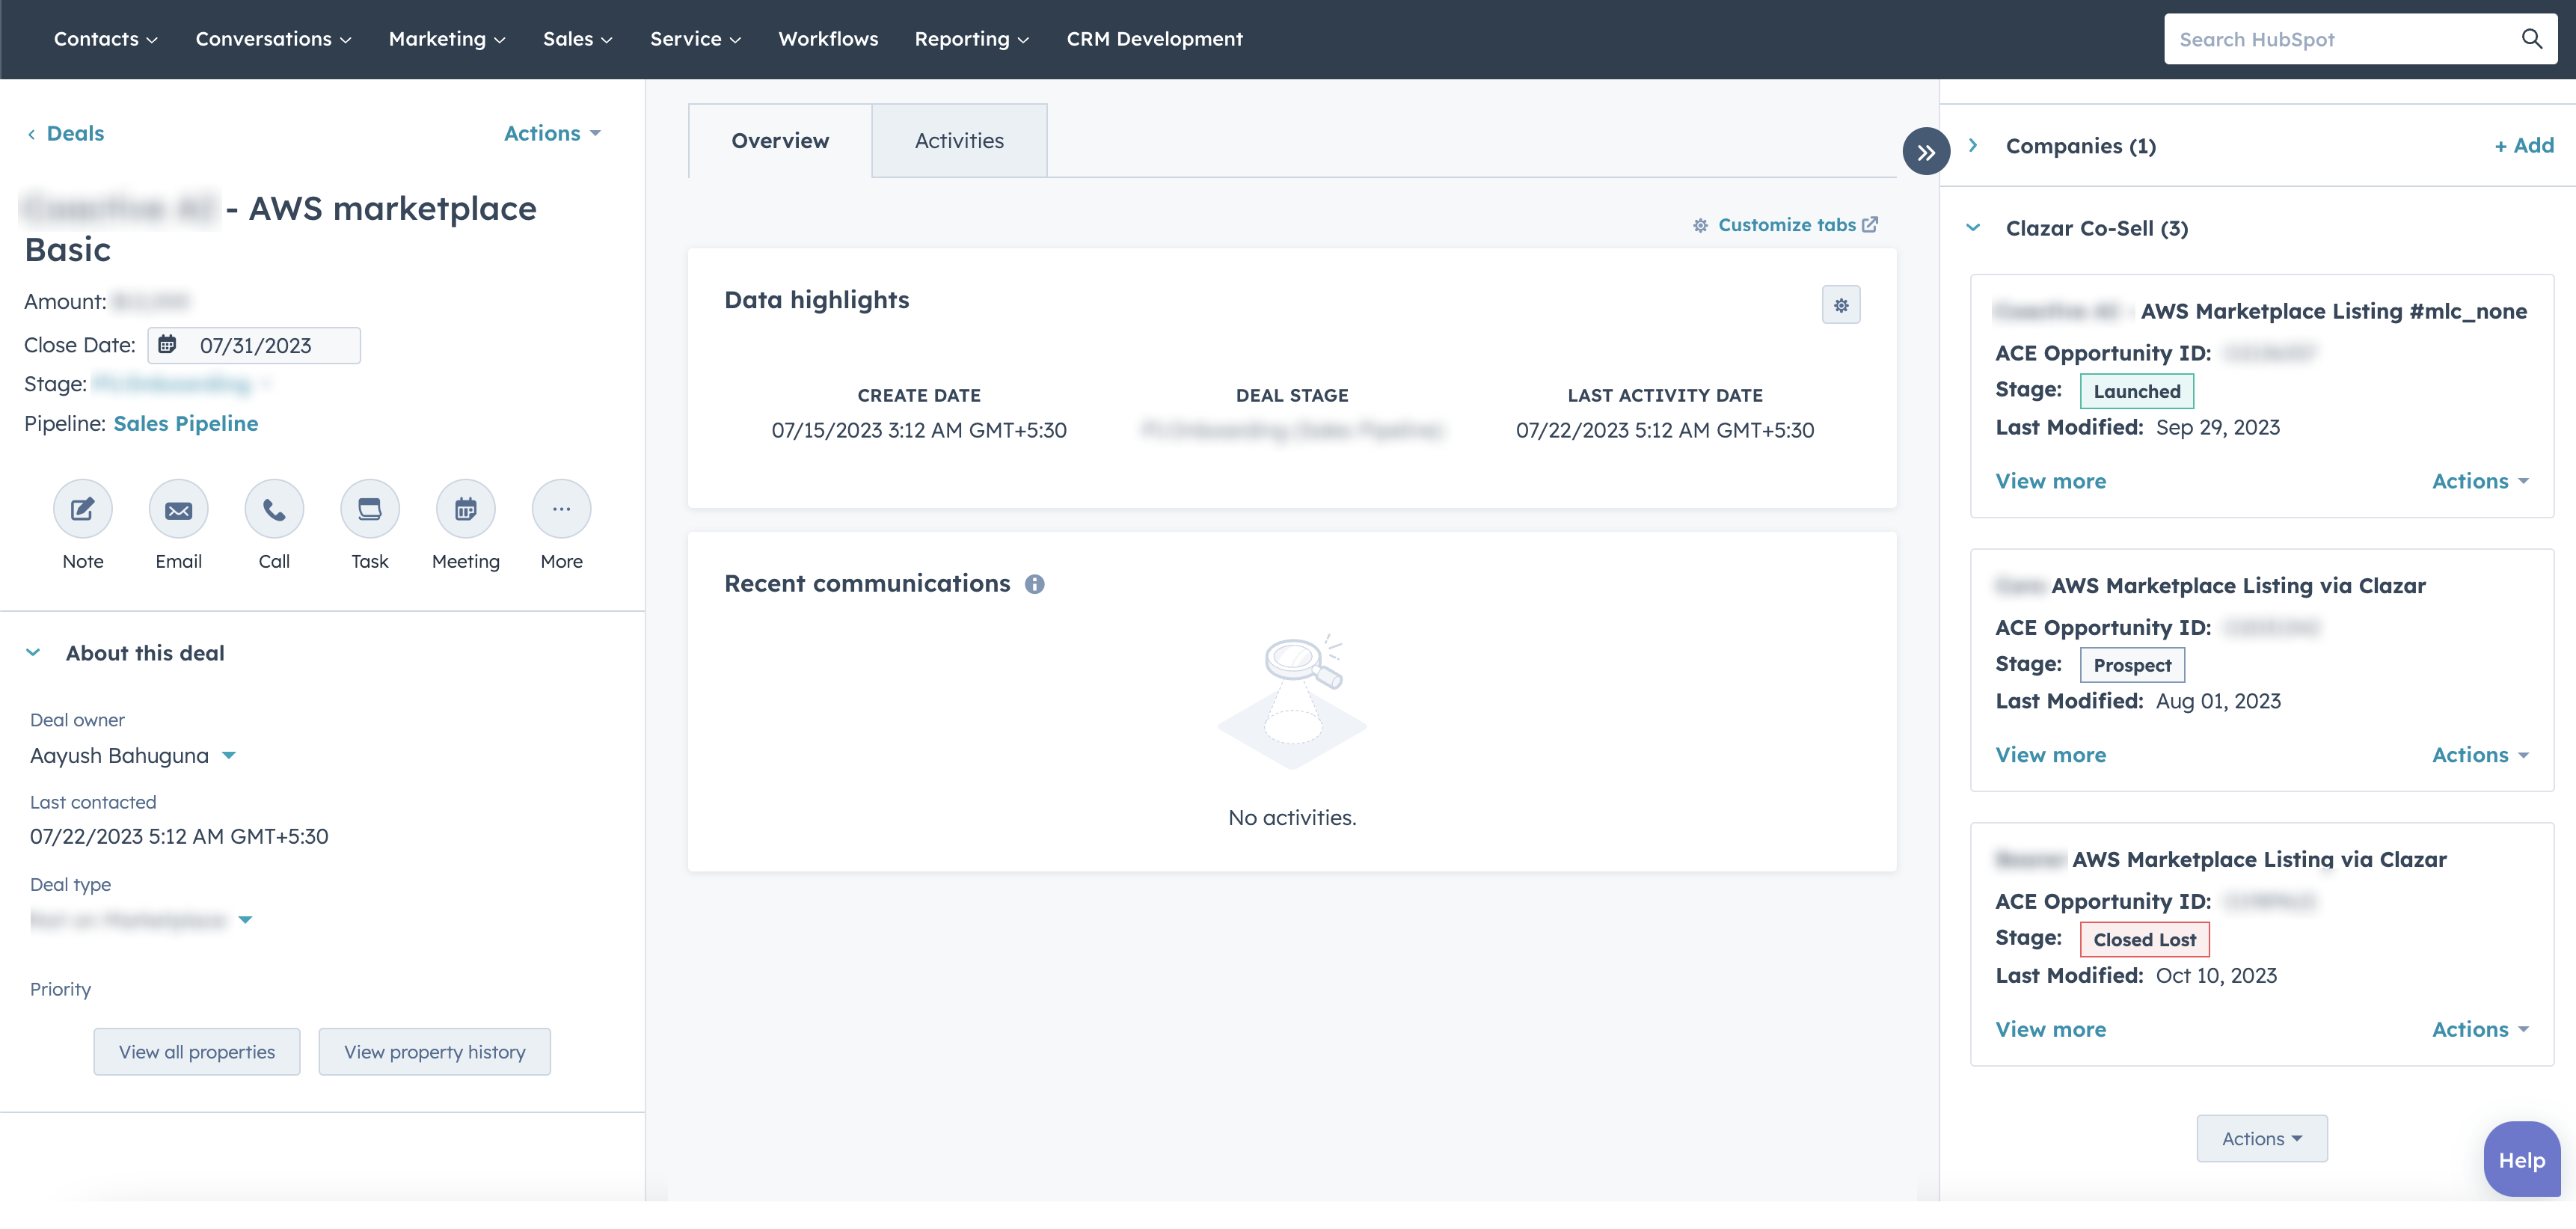The height and width of the screenshot is (1229, 2576).
Task: Change Deal owner Aayush Bahuguna dropdown
Action: click(x=132, y=756)
